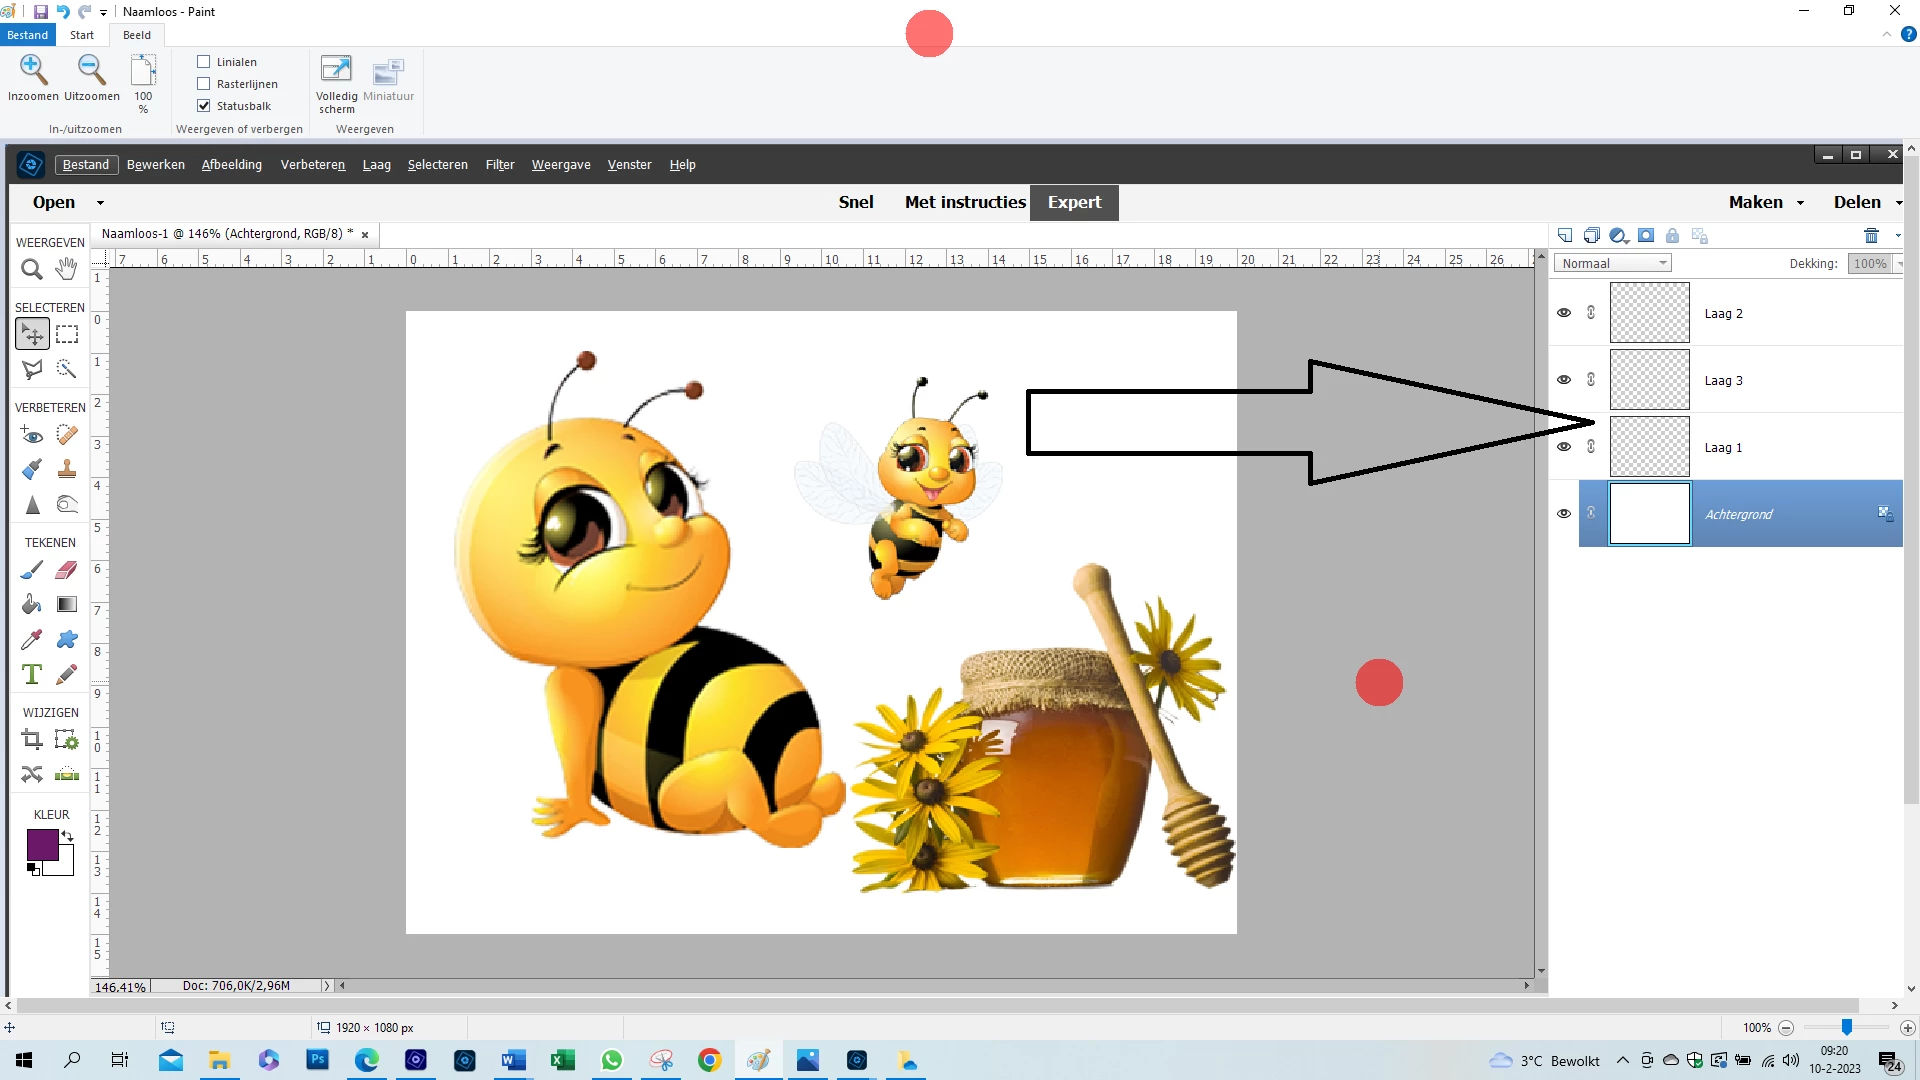
Task: Expand the Open dropdown arrow
Action: pyautogui.click(x=100, y=203)
